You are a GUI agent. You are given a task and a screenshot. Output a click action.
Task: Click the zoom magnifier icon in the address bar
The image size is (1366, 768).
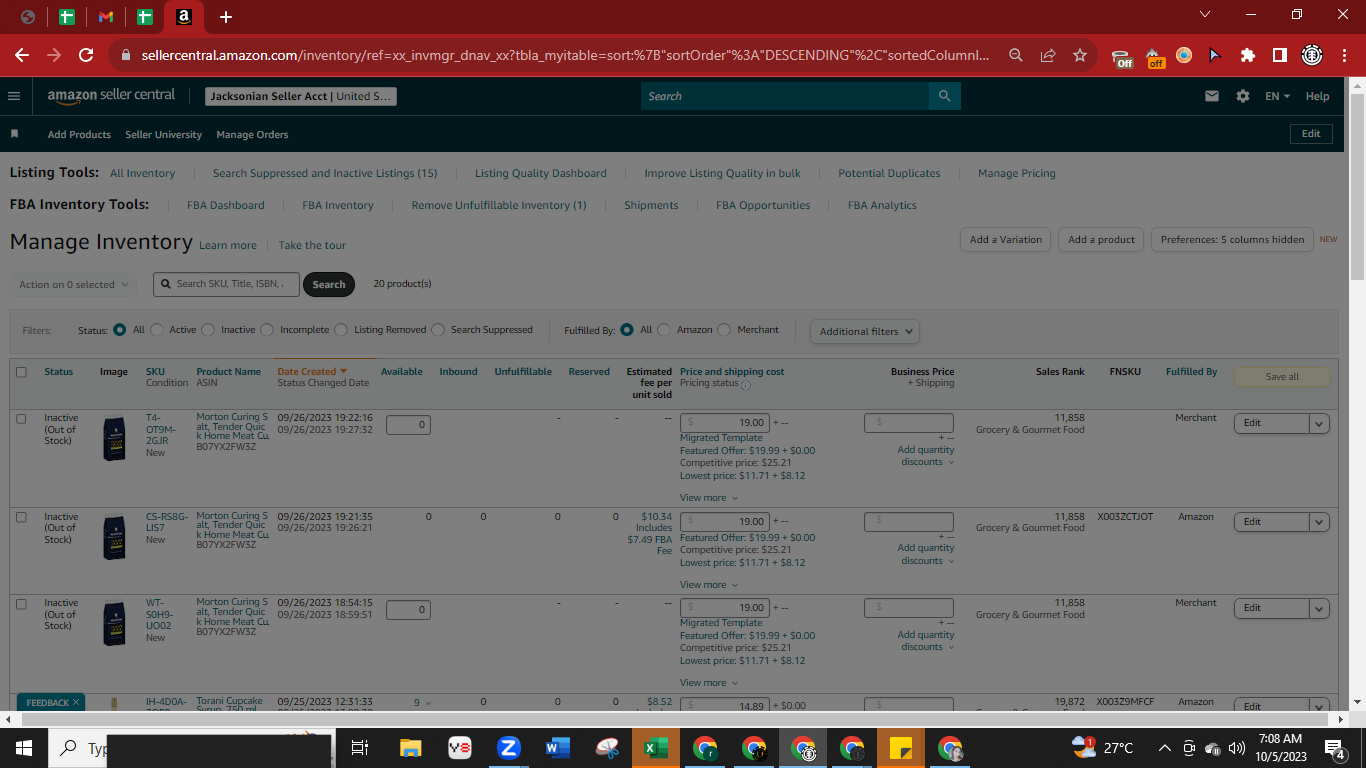tap(1016, 55)
